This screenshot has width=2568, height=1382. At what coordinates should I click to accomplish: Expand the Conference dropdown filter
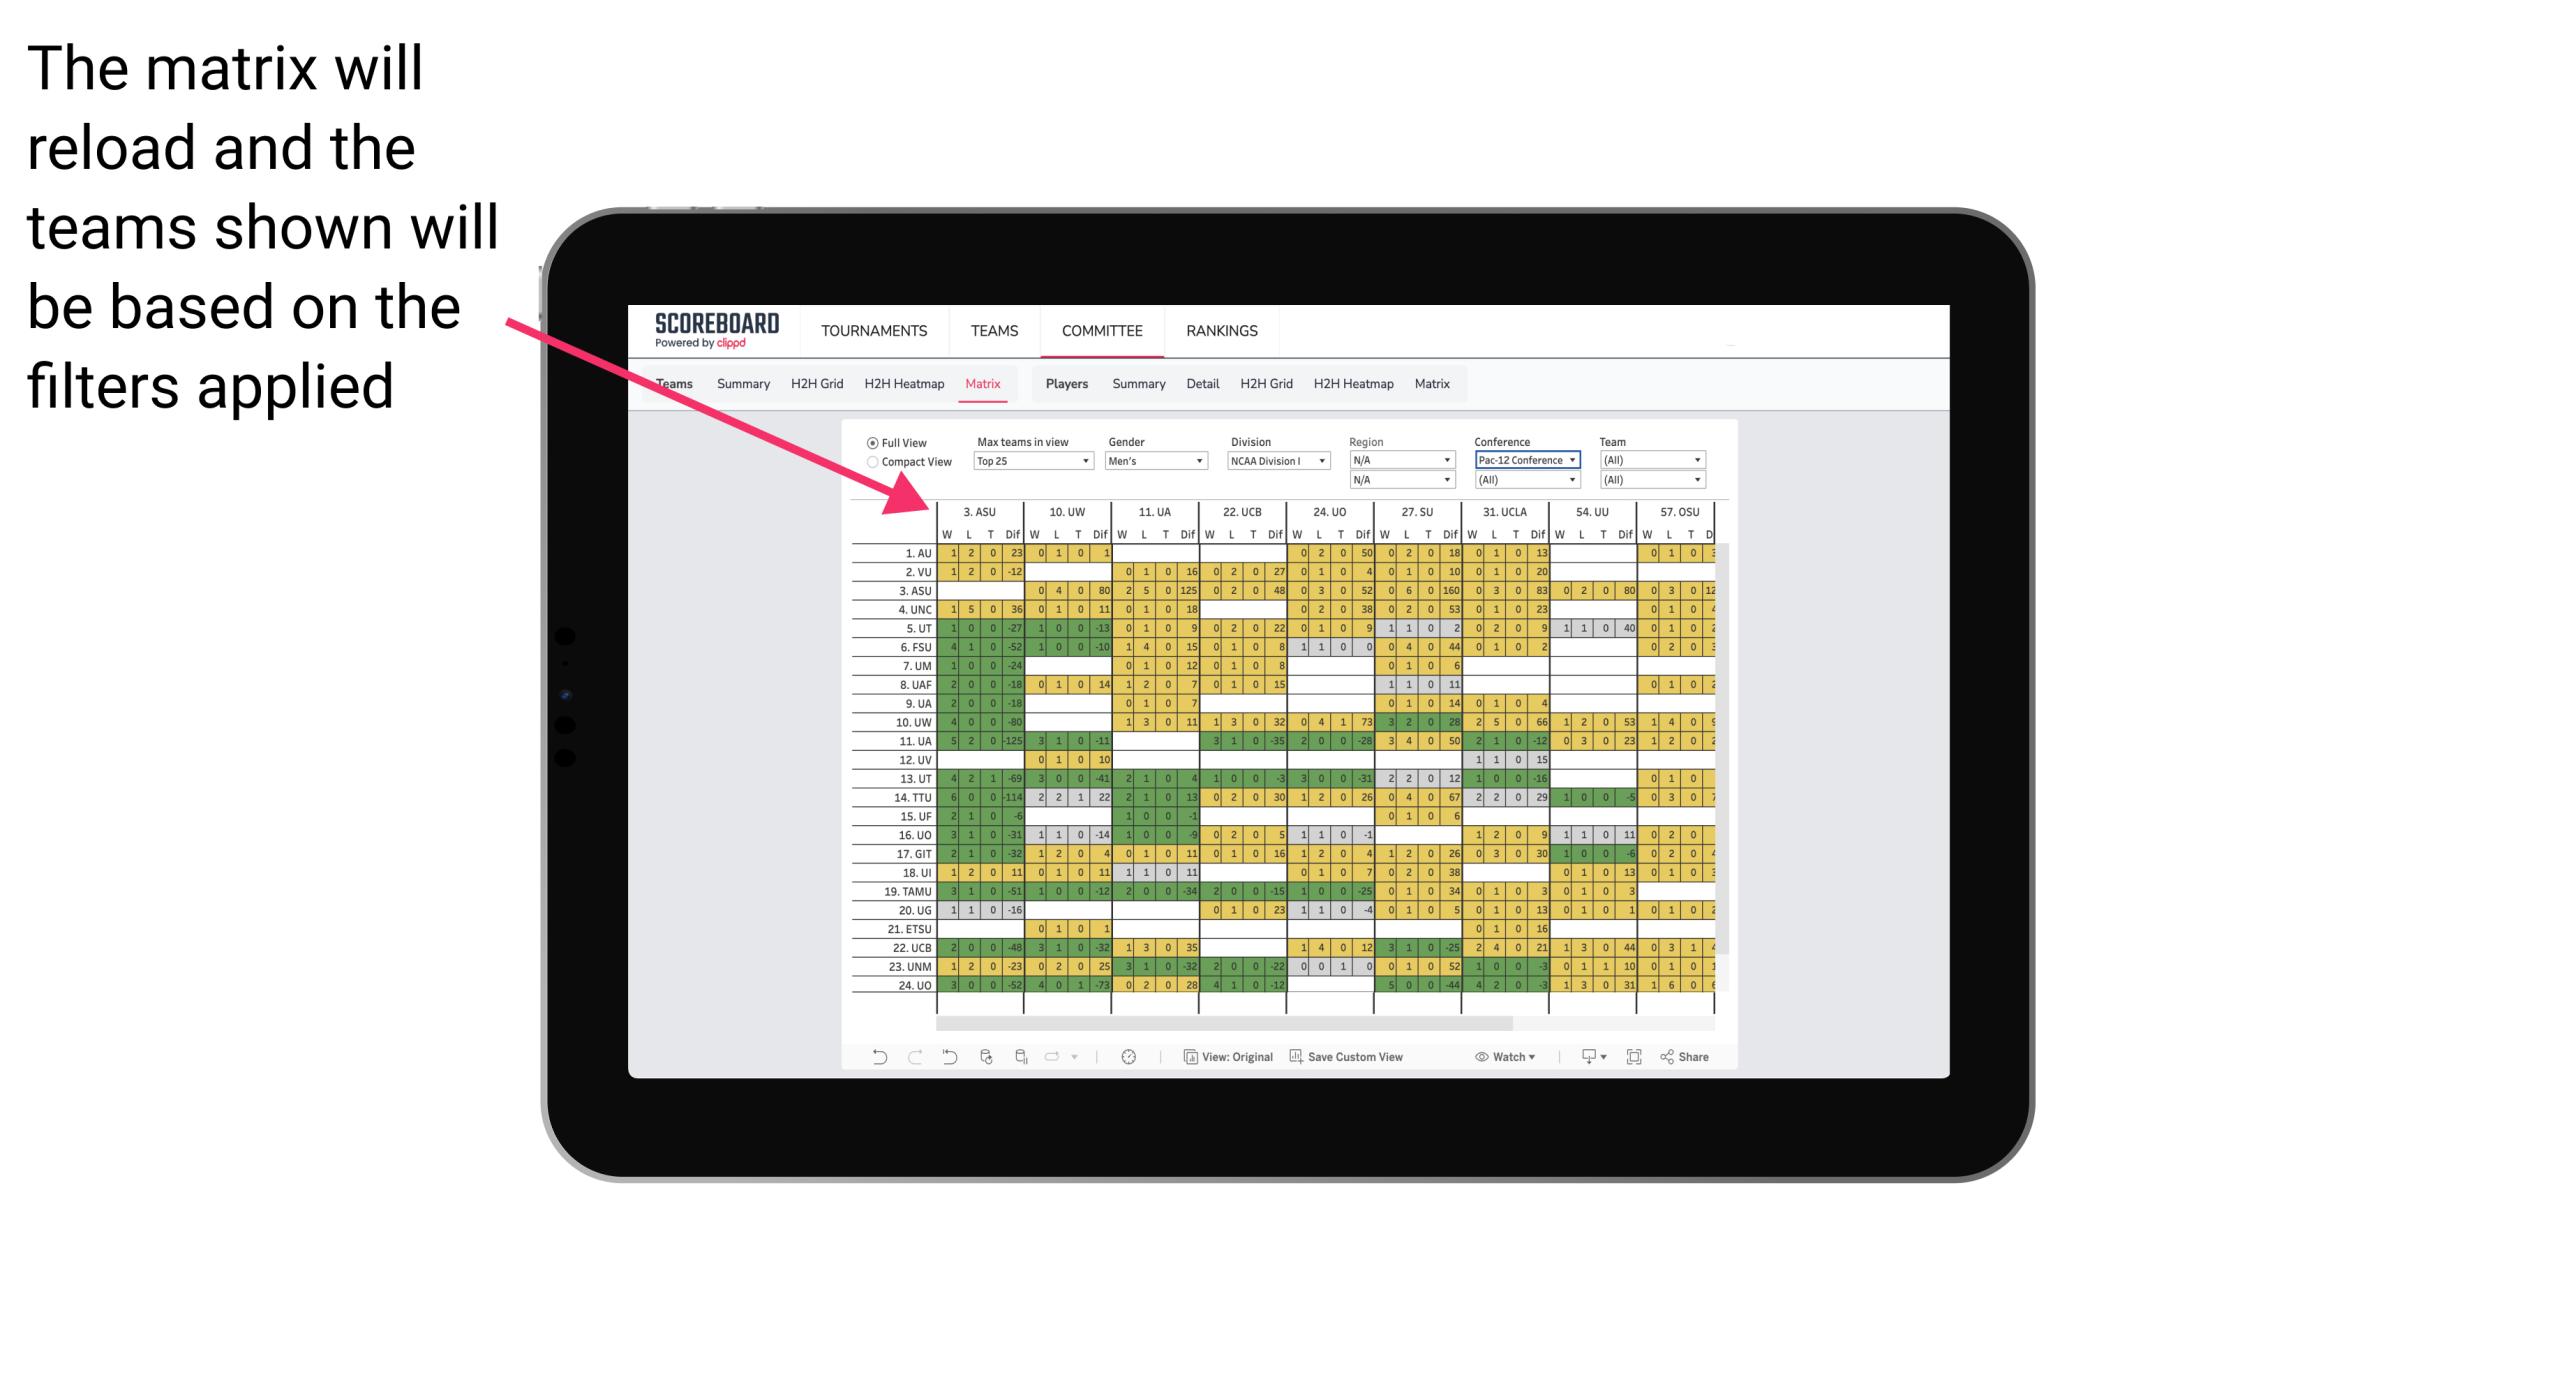click(x=1567, y=460)
